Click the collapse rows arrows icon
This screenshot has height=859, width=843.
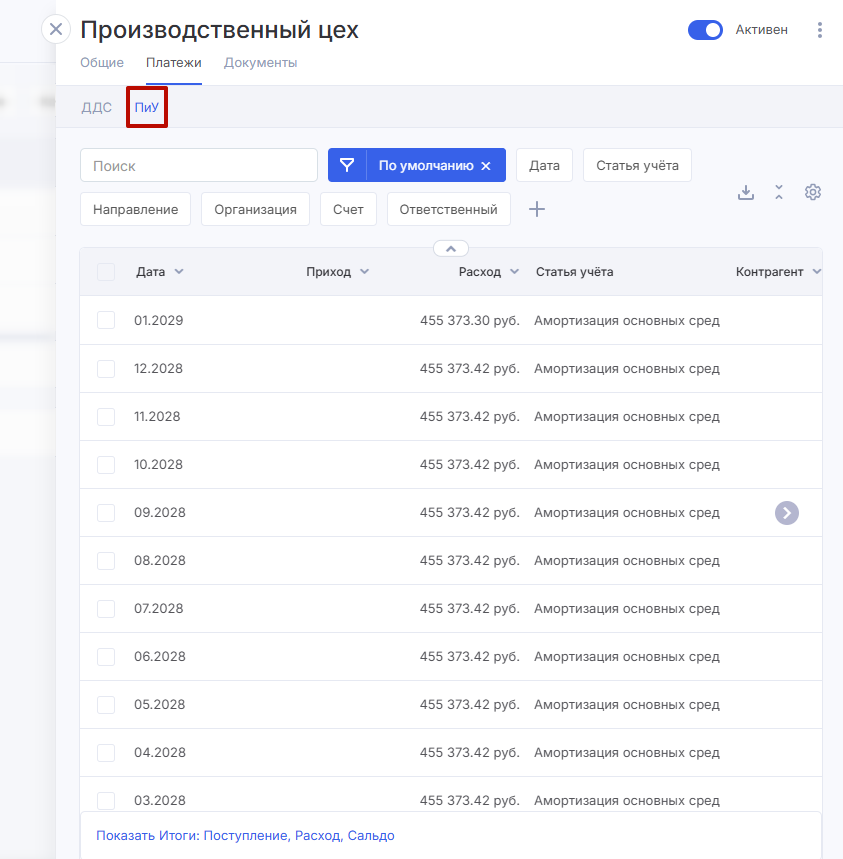tap(779, 193)
